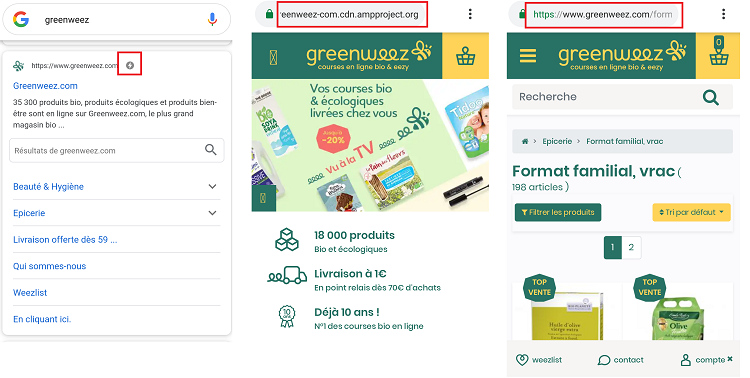Click weezlist heart icon in bottom bar
750x378 pixels.
522,360
